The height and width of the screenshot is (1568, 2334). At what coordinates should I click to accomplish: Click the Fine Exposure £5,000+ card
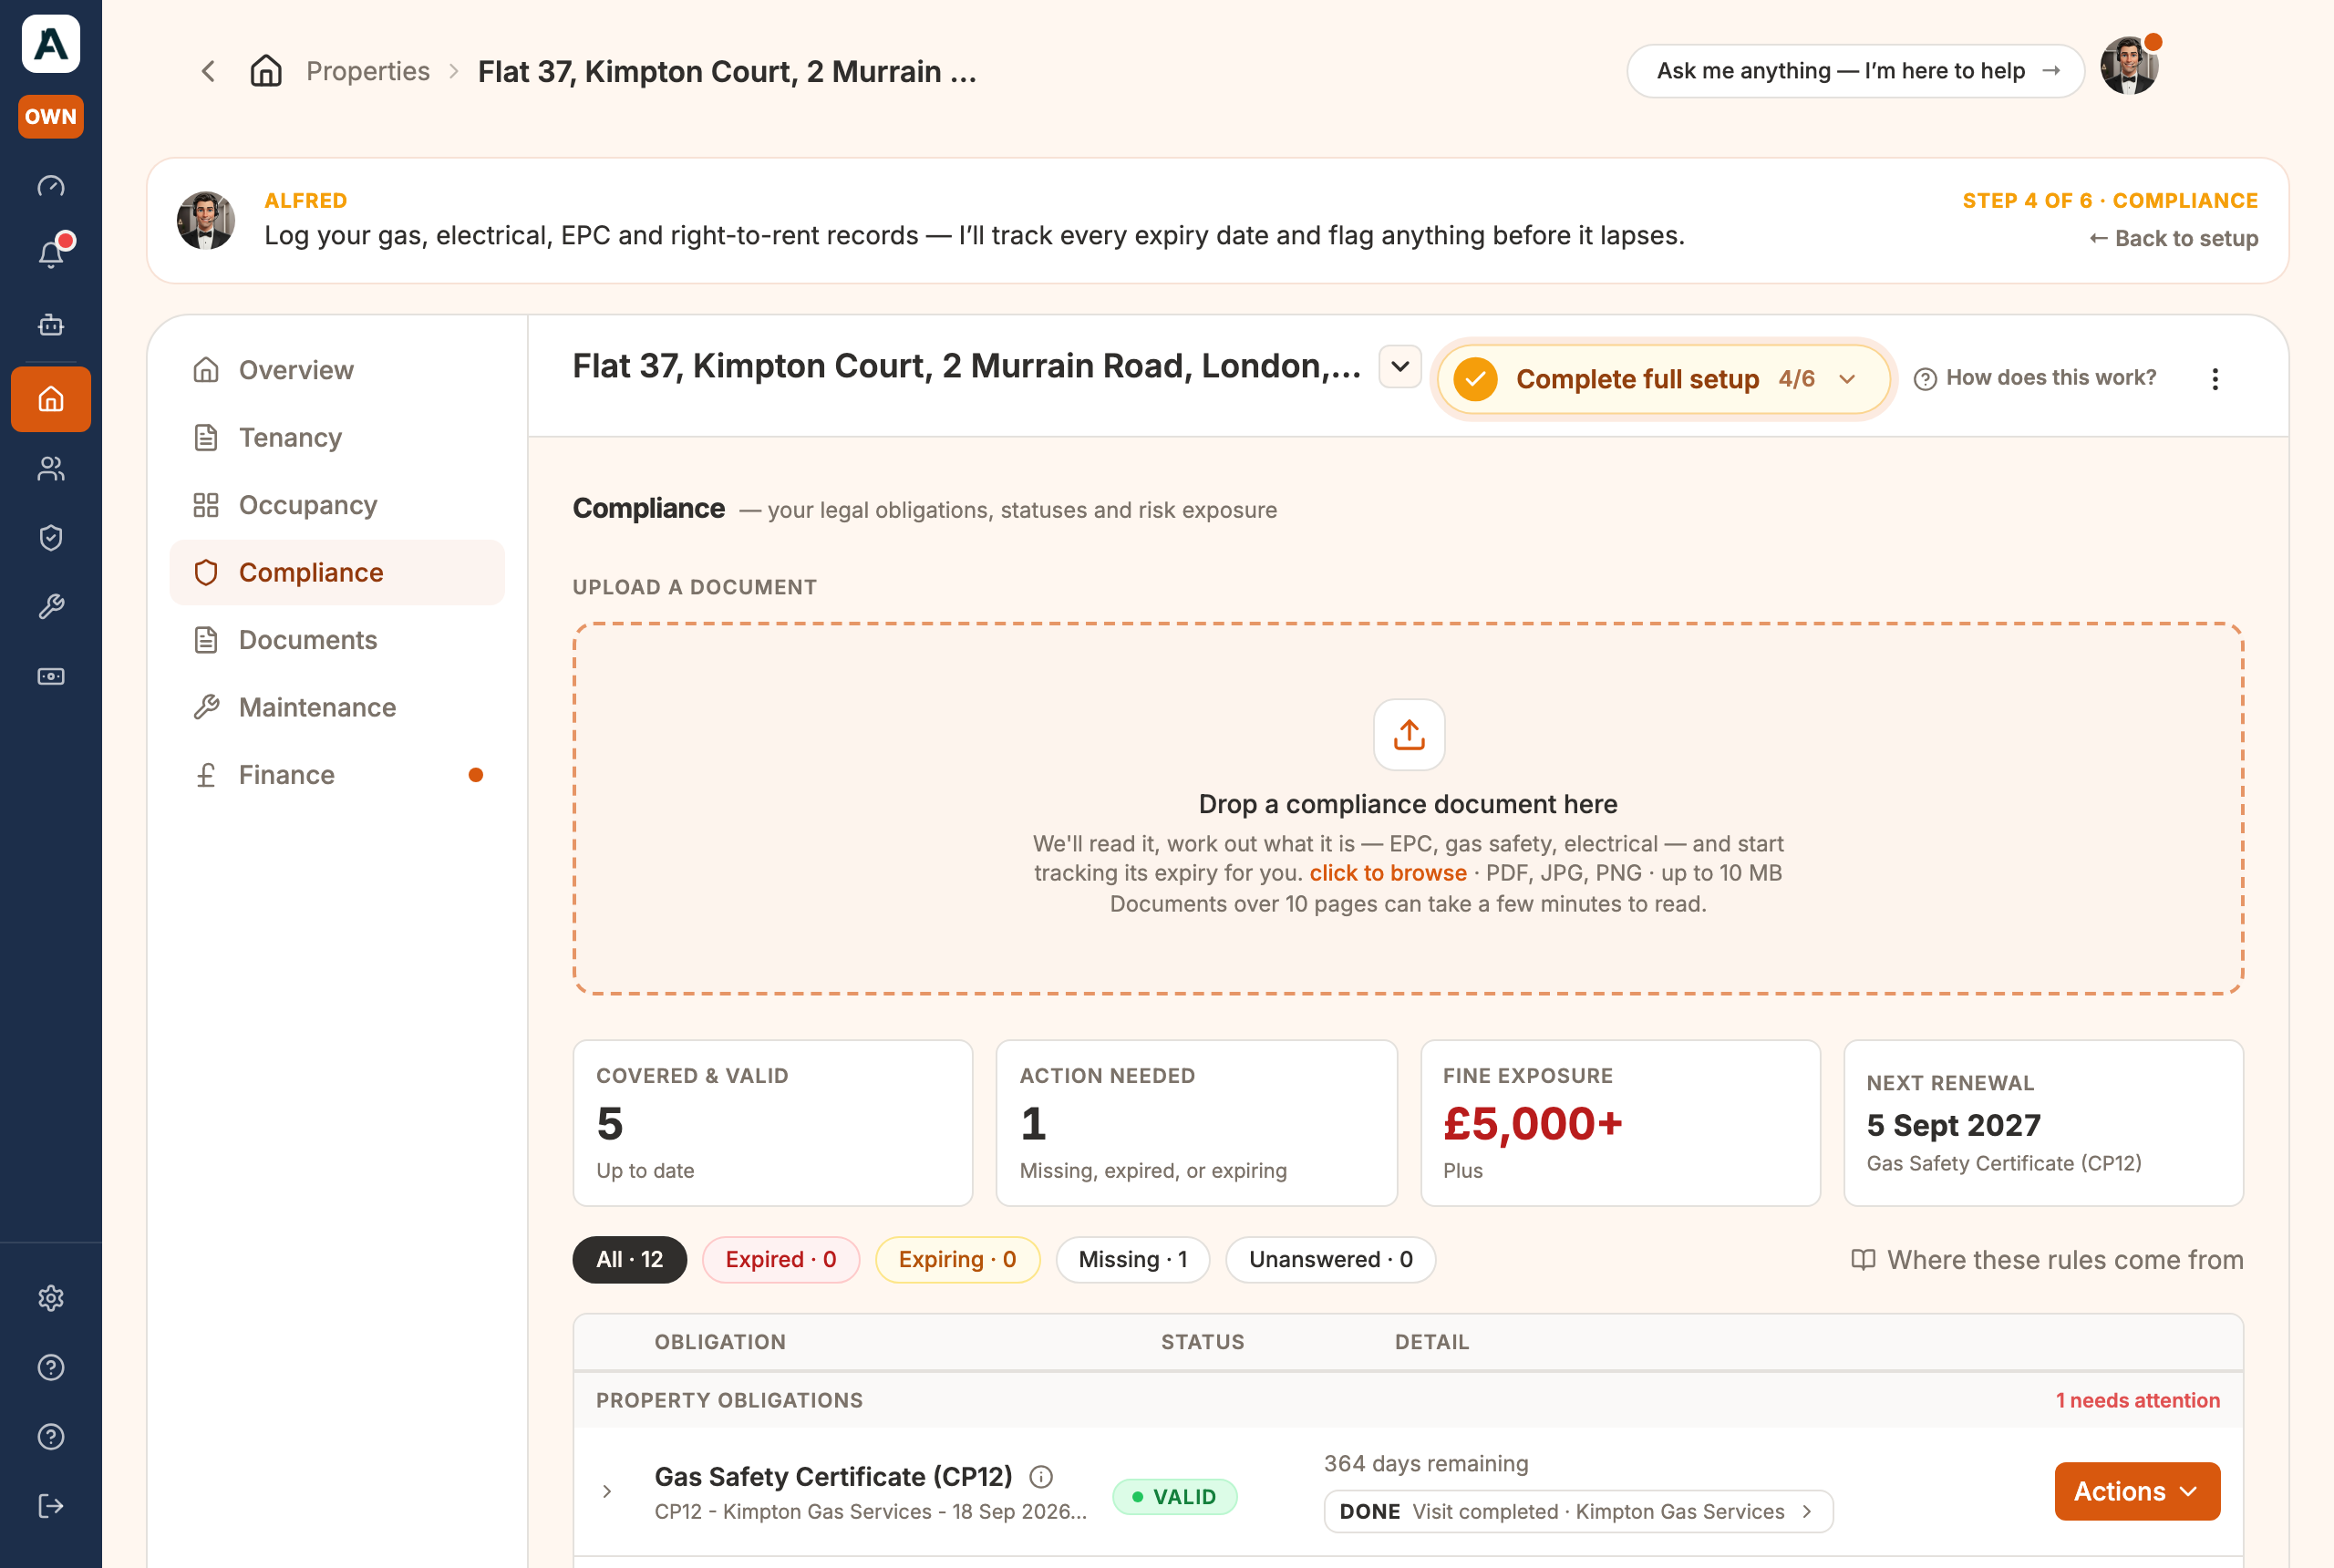[1620, 1123]
